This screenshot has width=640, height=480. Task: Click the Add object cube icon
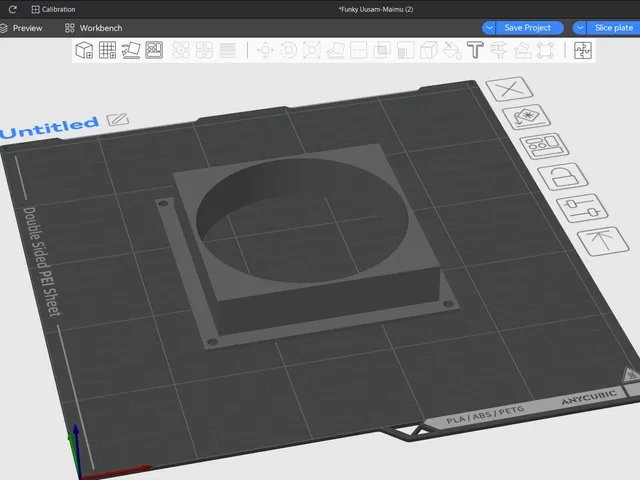point(84,50)
